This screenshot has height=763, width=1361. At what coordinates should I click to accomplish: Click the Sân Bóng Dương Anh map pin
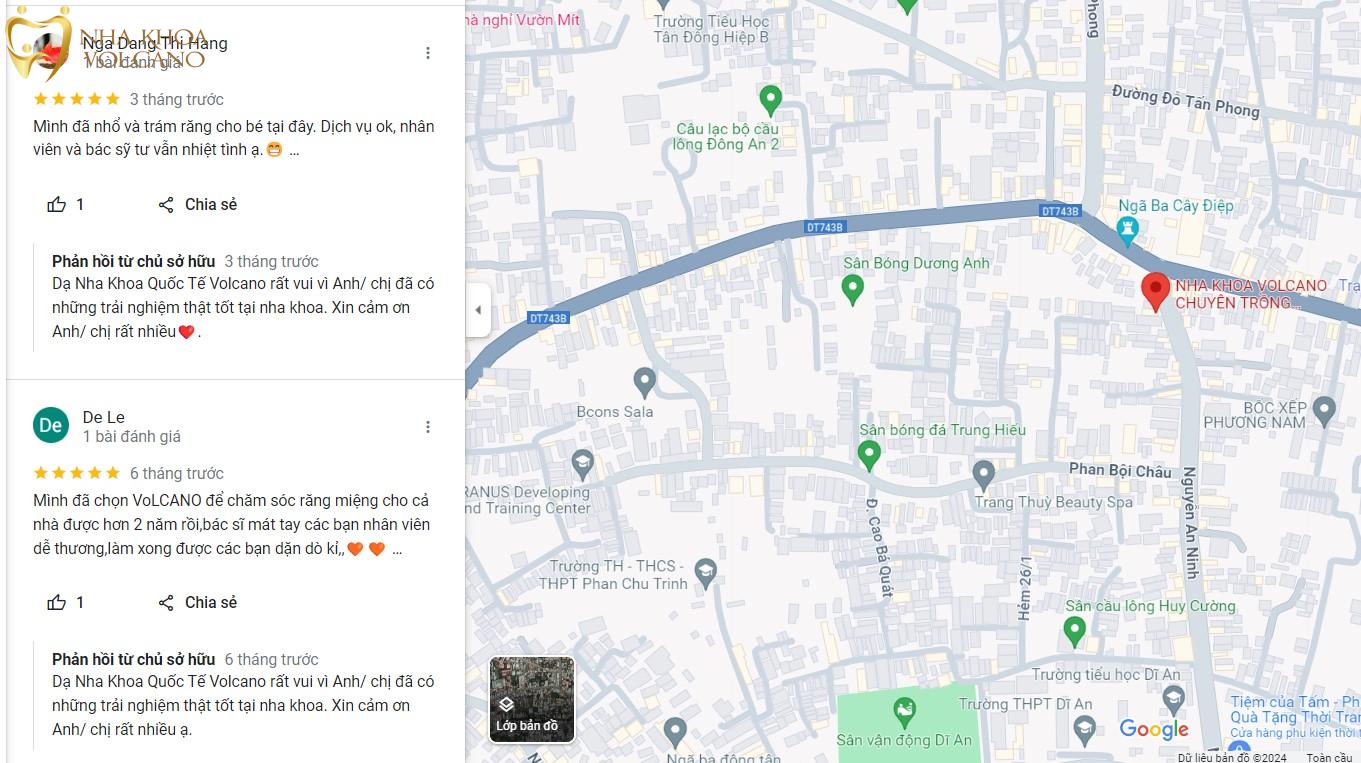point(853,290)
